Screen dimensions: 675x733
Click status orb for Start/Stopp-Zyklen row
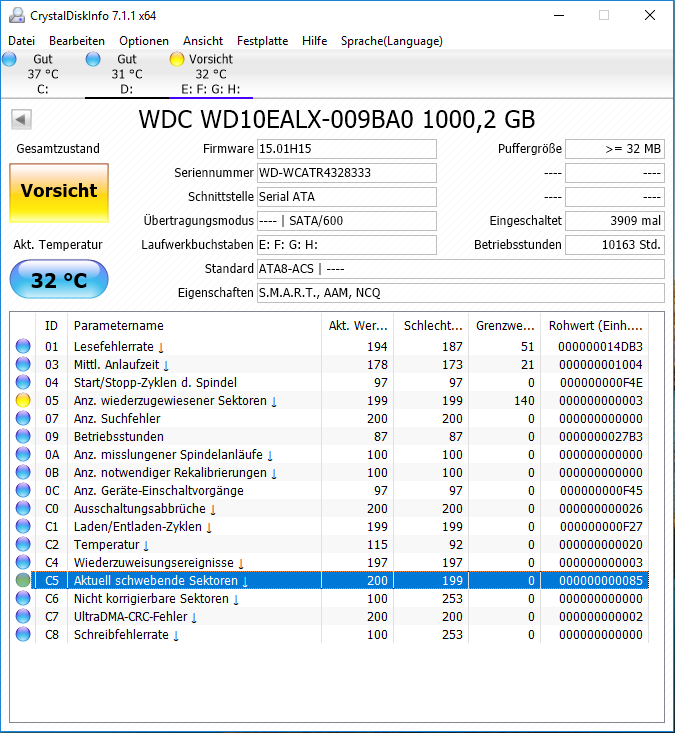pyautogui.click(x=23, y=382)
